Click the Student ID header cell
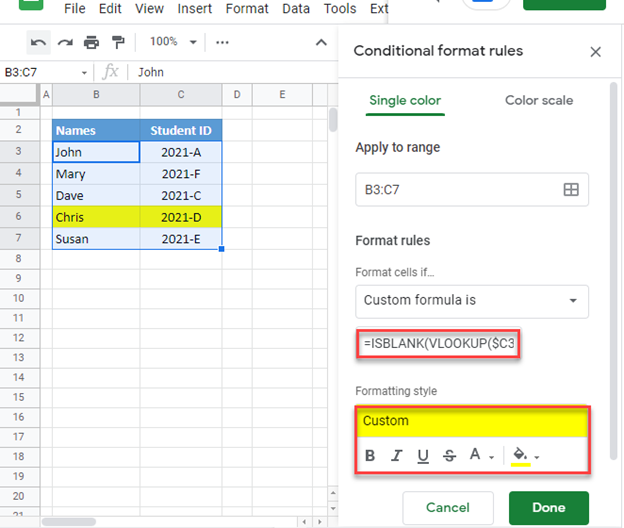The image size is (624, 528). click(x=181, y=130)
